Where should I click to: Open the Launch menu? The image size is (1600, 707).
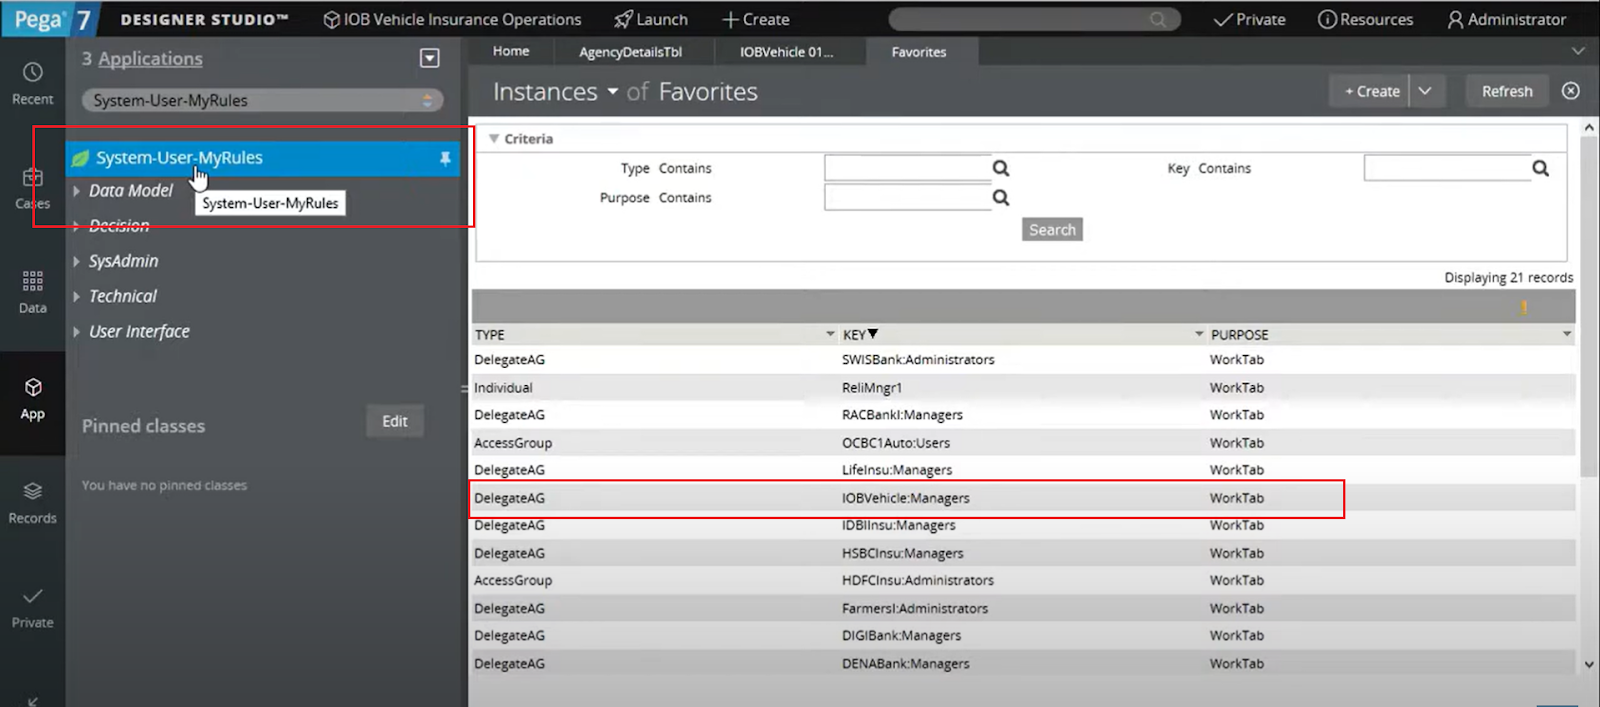click(x=651, y=19)
